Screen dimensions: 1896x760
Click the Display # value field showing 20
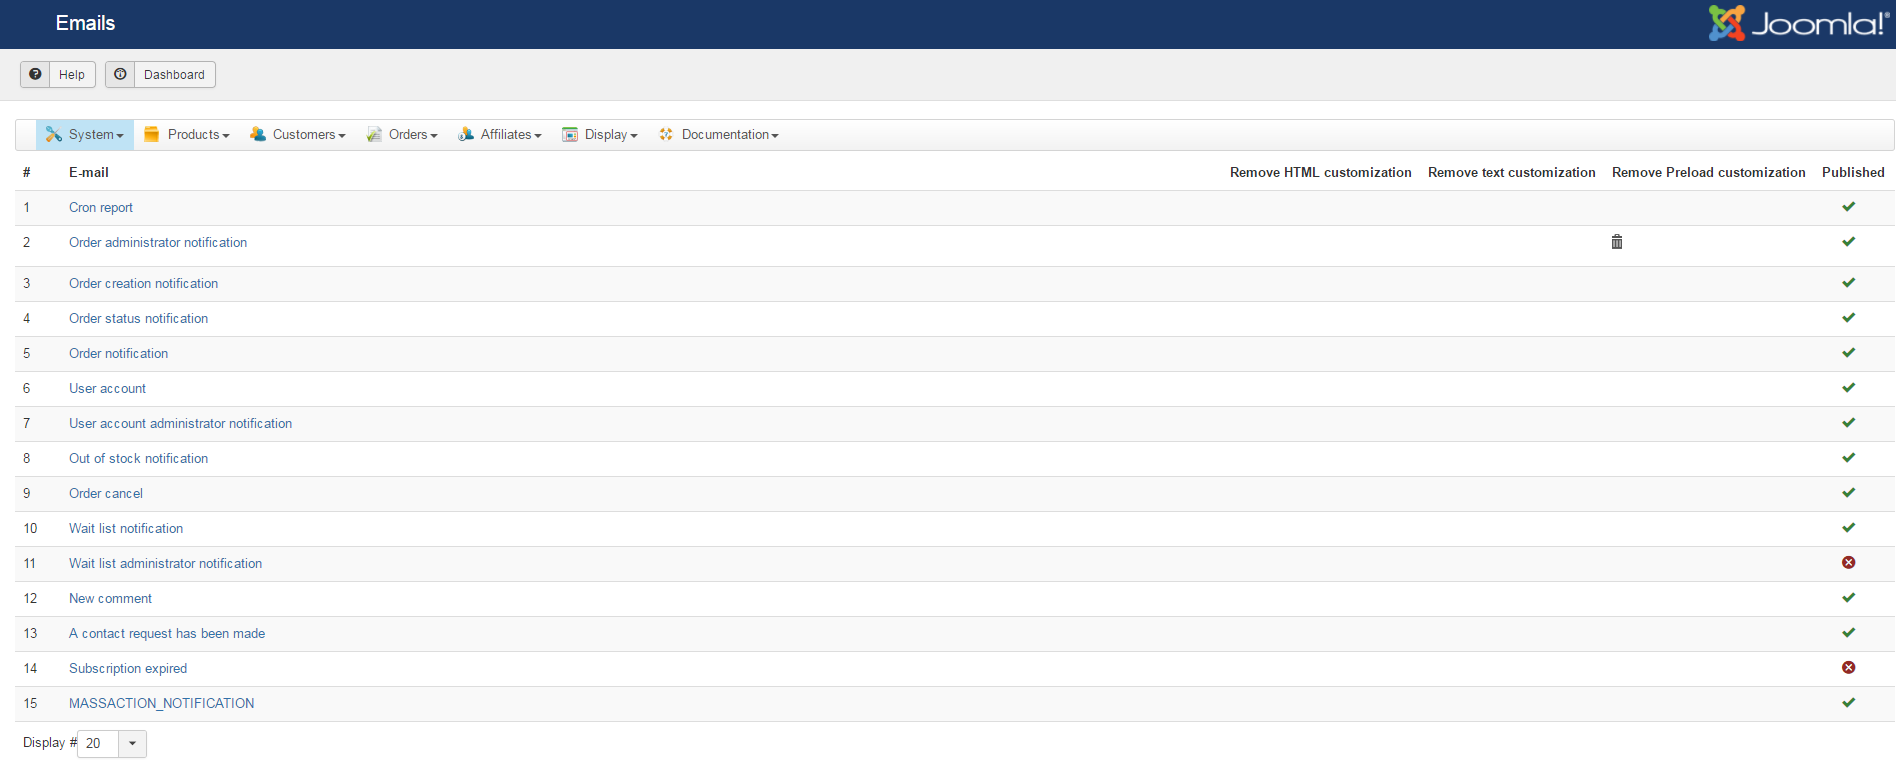(98, 743)
